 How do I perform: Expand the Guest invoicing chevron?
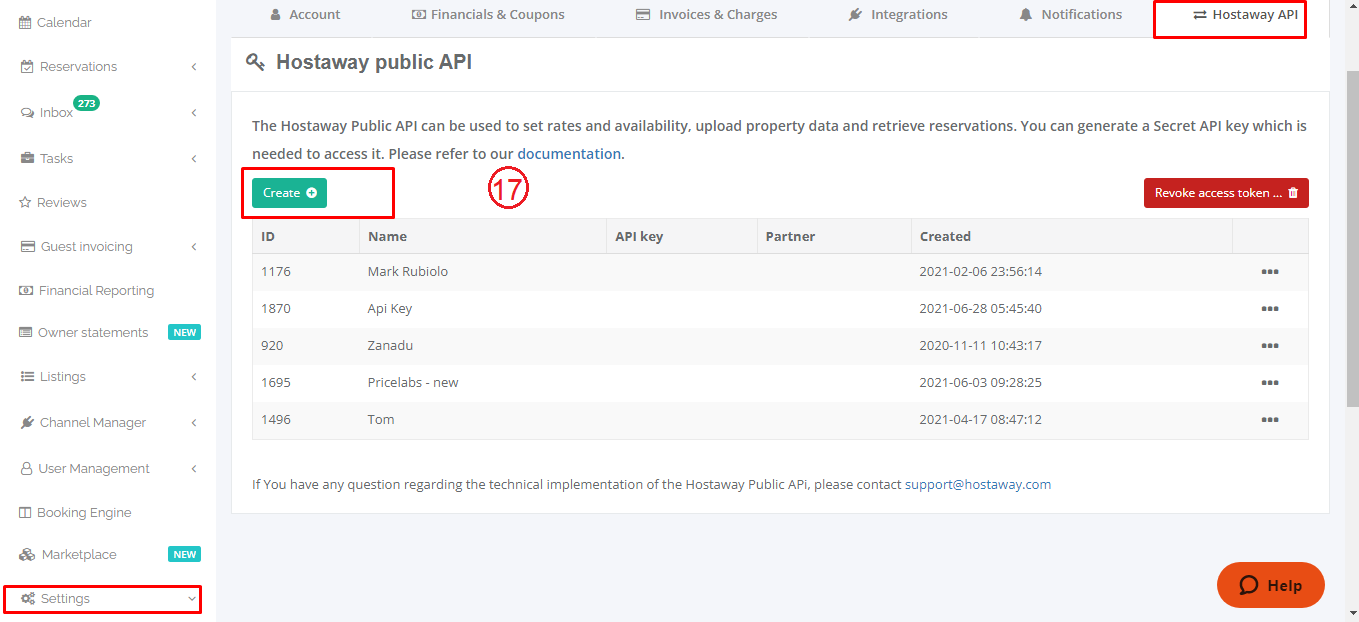[x=193, y=246]
